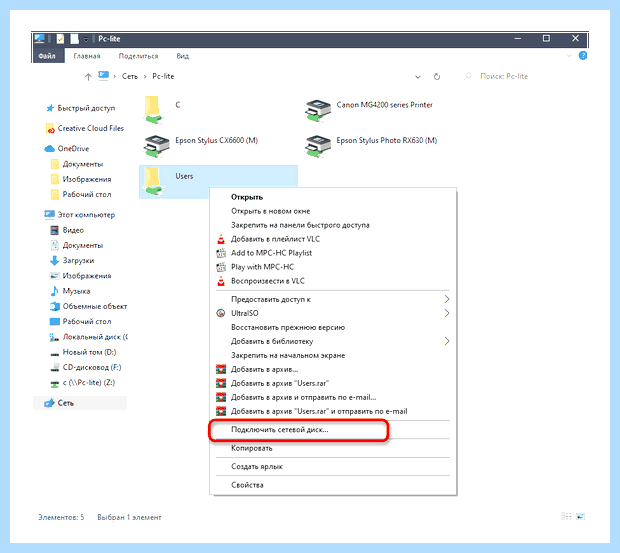This screenshot has width=620, height=553.
Task: Click the Сеть breadcrumb in the address bar
Action: coord(130,76)
